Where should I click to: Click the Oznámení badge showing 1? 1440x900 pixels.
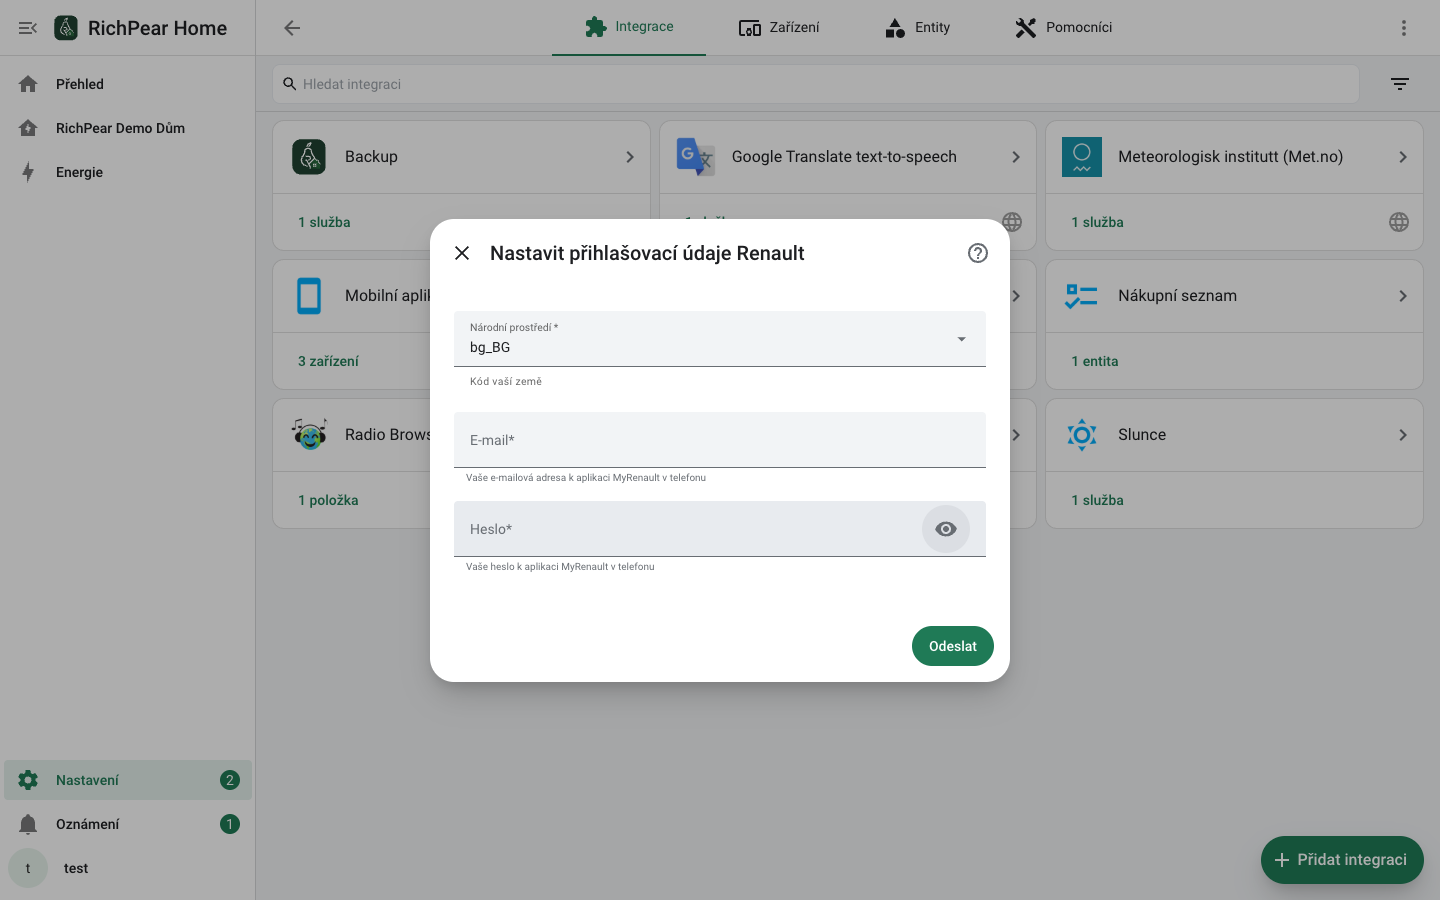[230, 824]
